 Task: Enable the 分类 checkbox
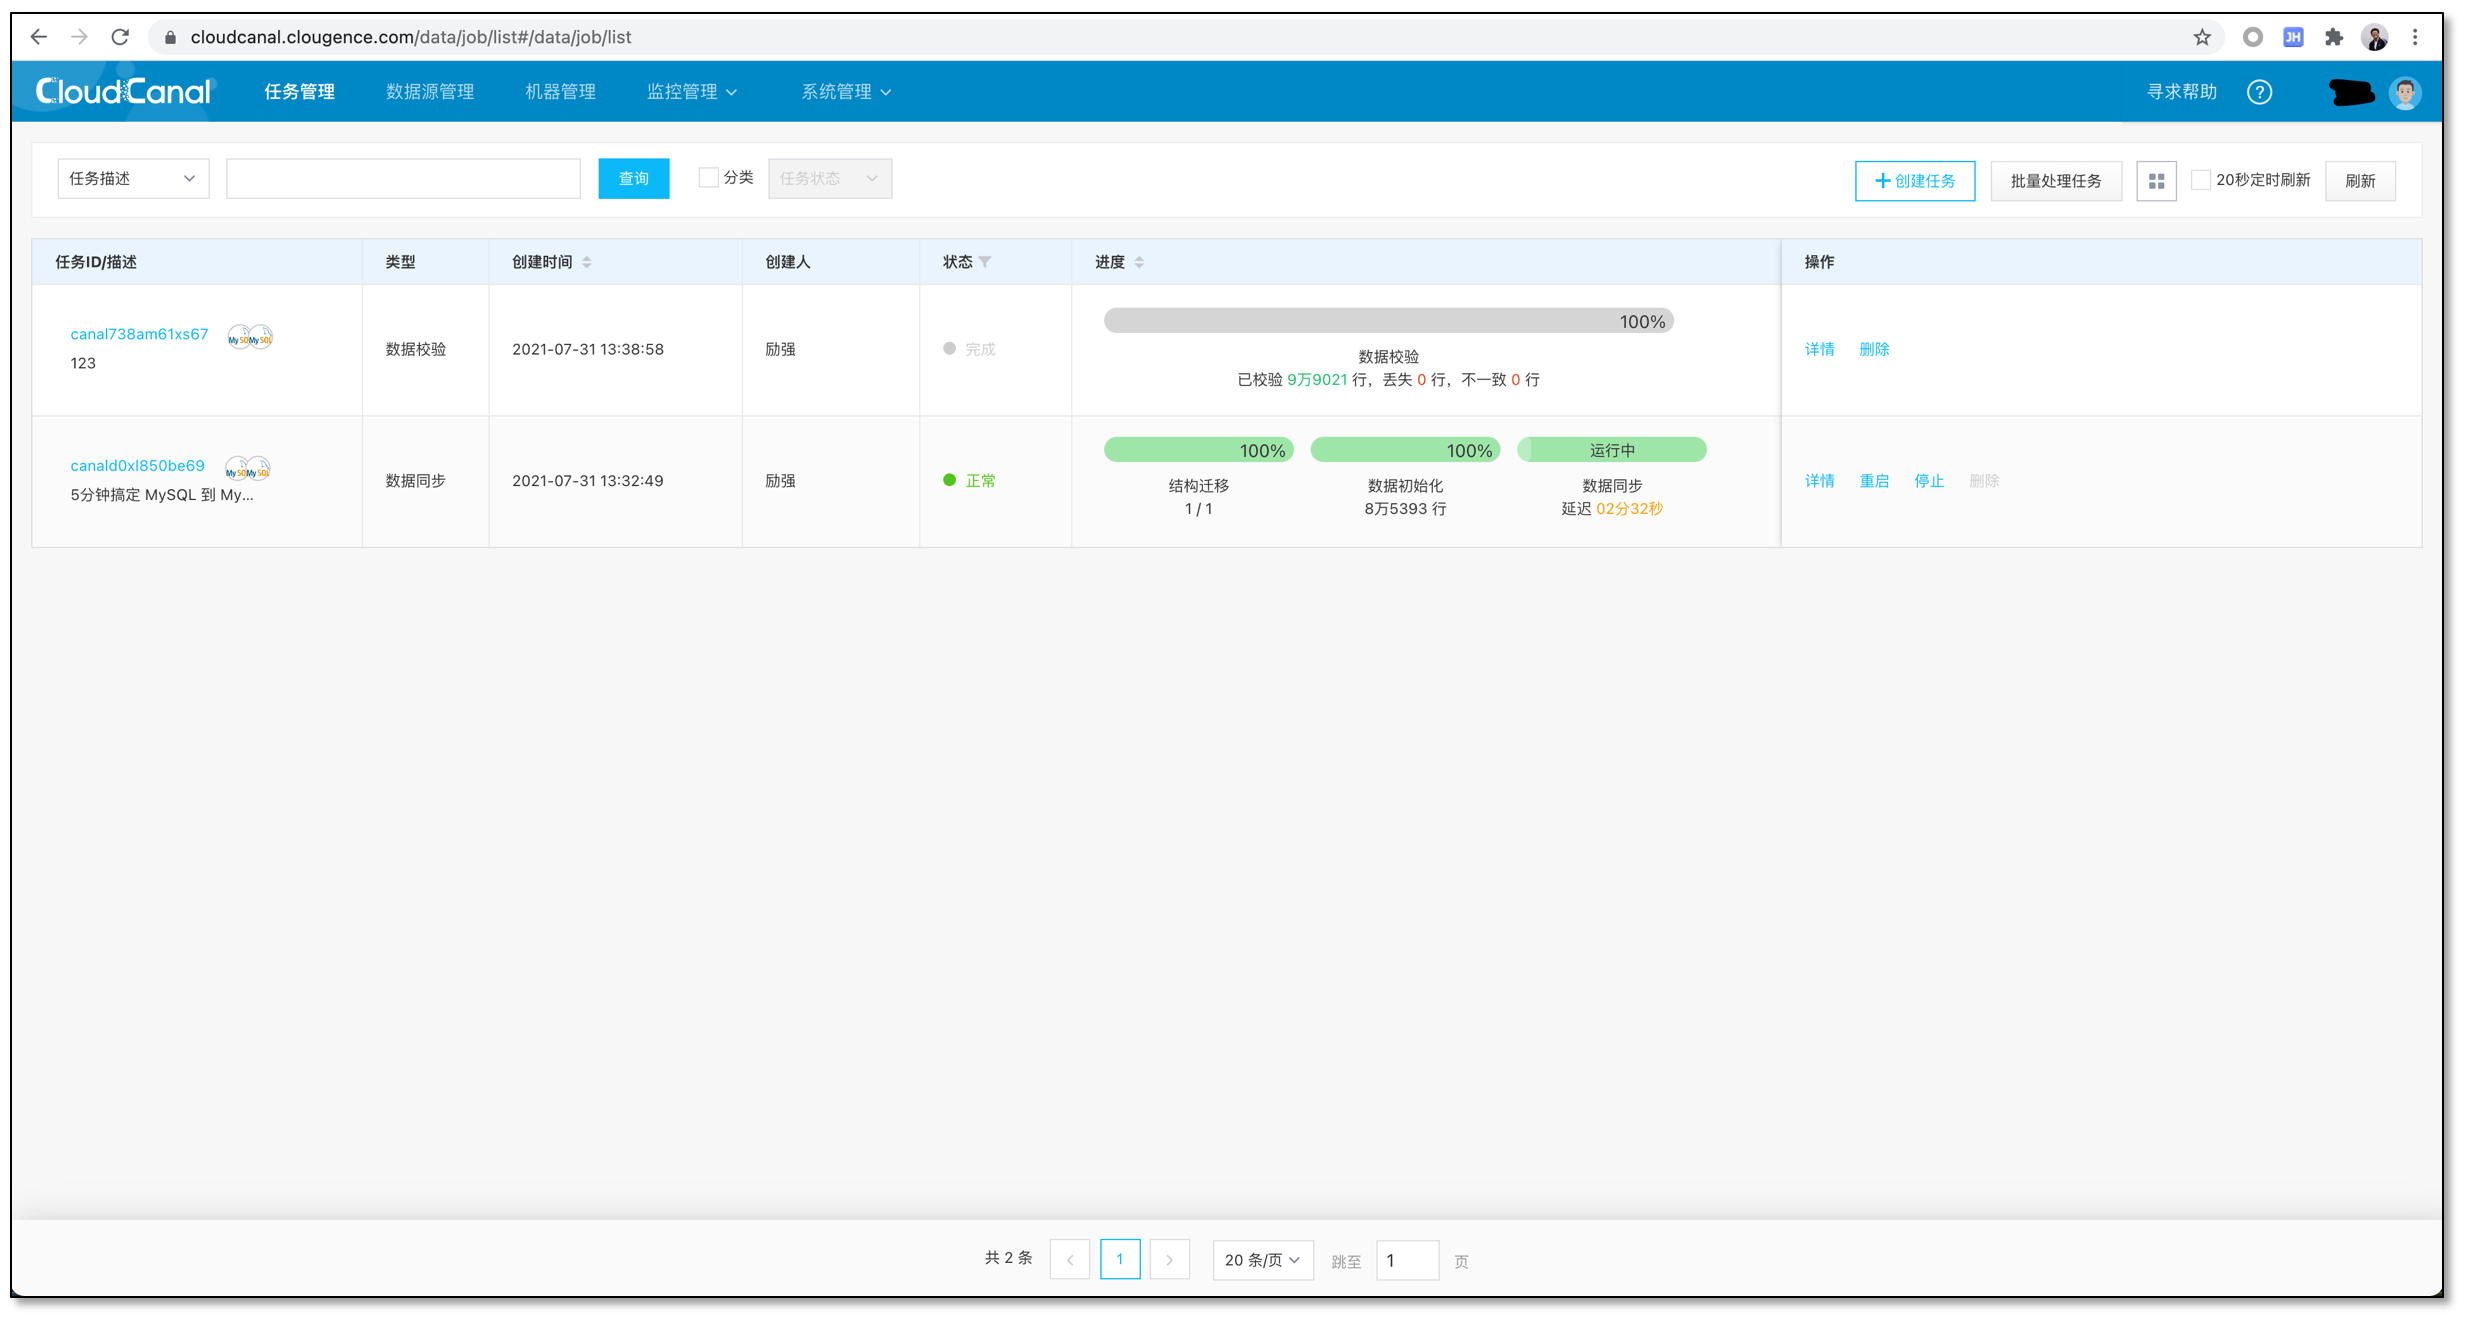708,178
